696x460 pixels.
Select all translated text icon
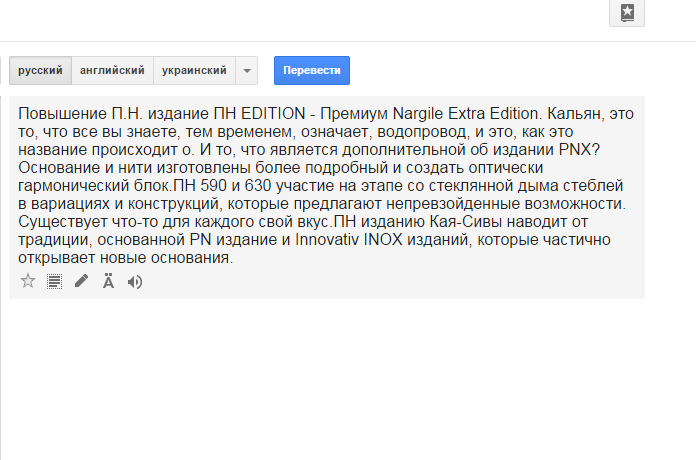click(x=55, y=282)
